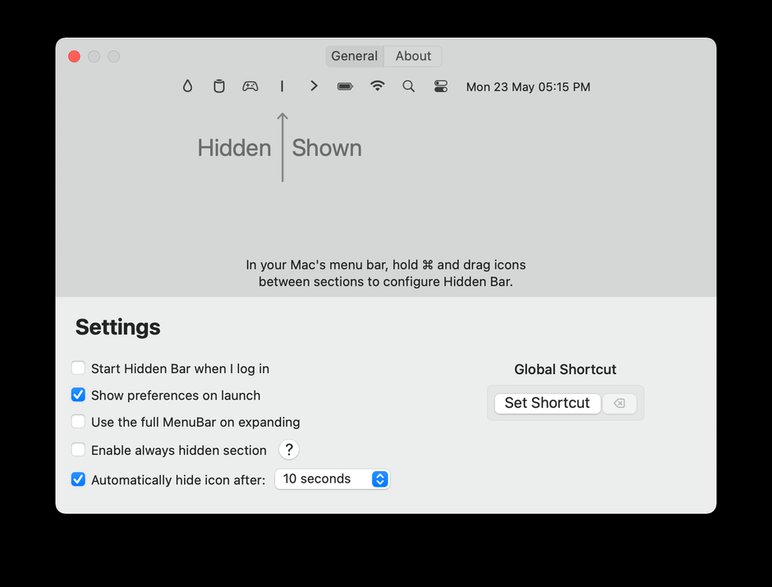Click the chevron arrow expand icon
The image size is (772, 587).
pos(314,86)
